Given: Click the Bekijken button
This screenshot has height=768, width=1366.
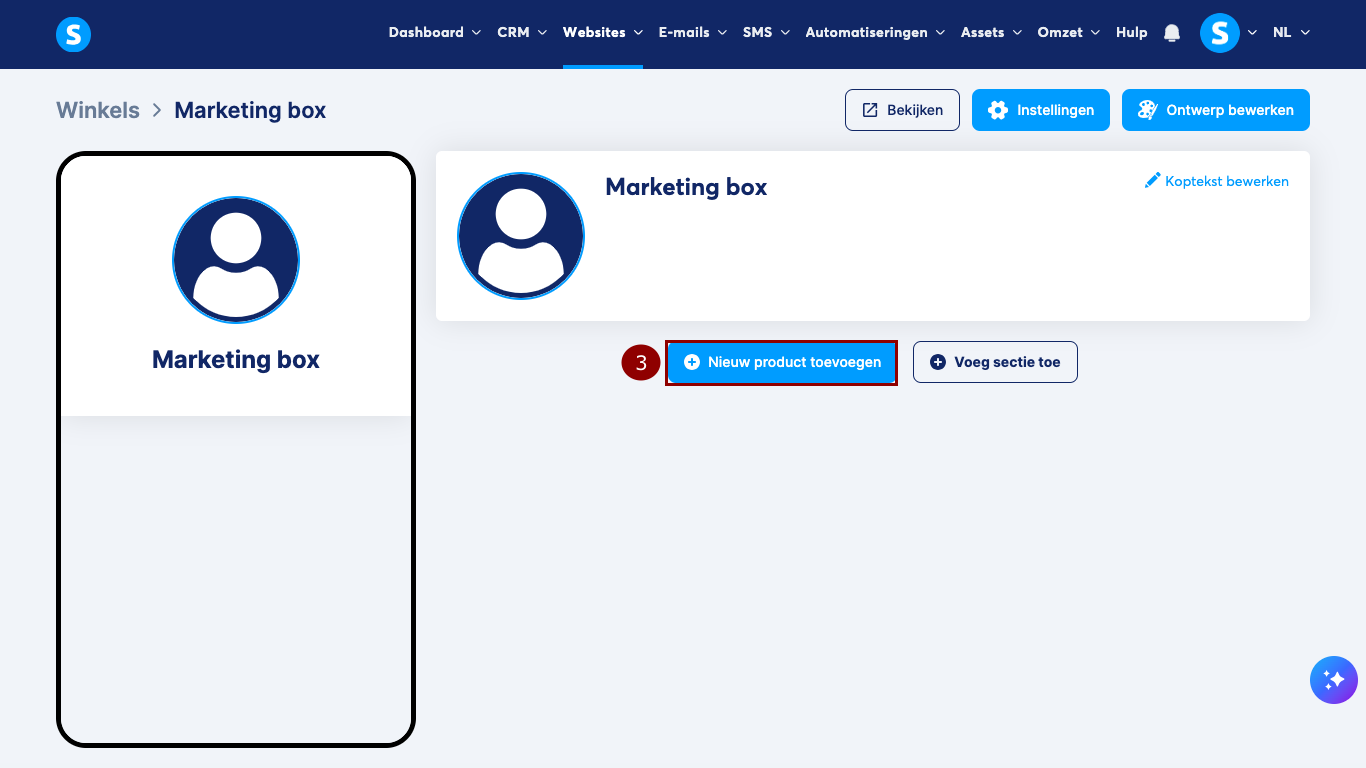Looking at the screenshot, I should coord(902,110).
